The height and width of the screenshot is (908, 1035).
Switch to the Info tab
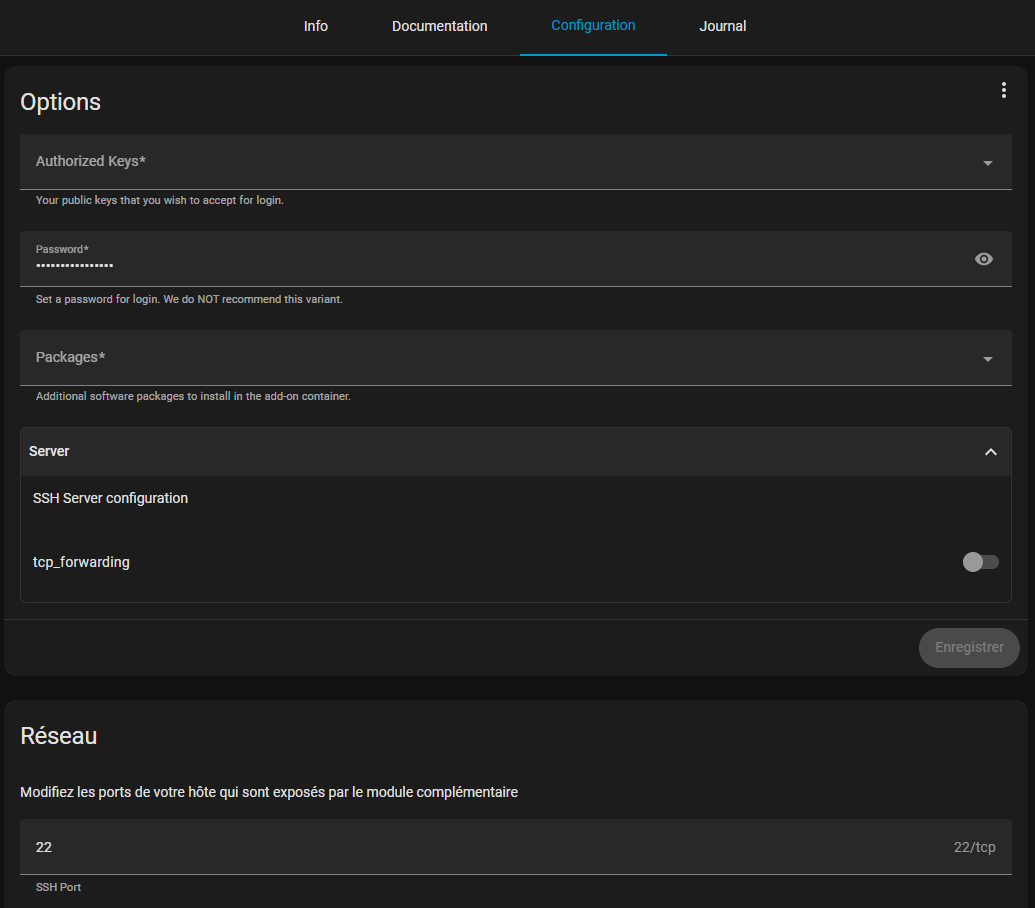(316, 26)
